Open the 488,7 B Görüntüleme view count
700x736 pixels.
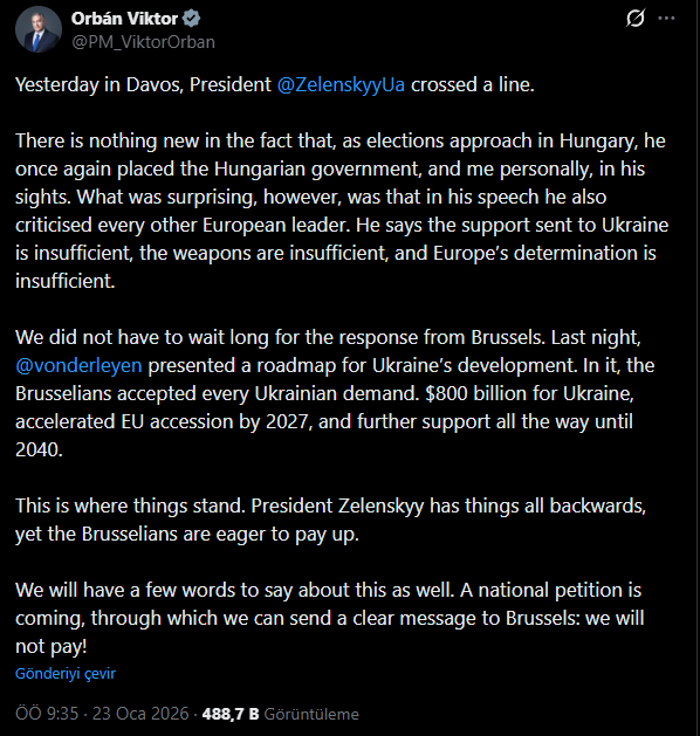280,714
